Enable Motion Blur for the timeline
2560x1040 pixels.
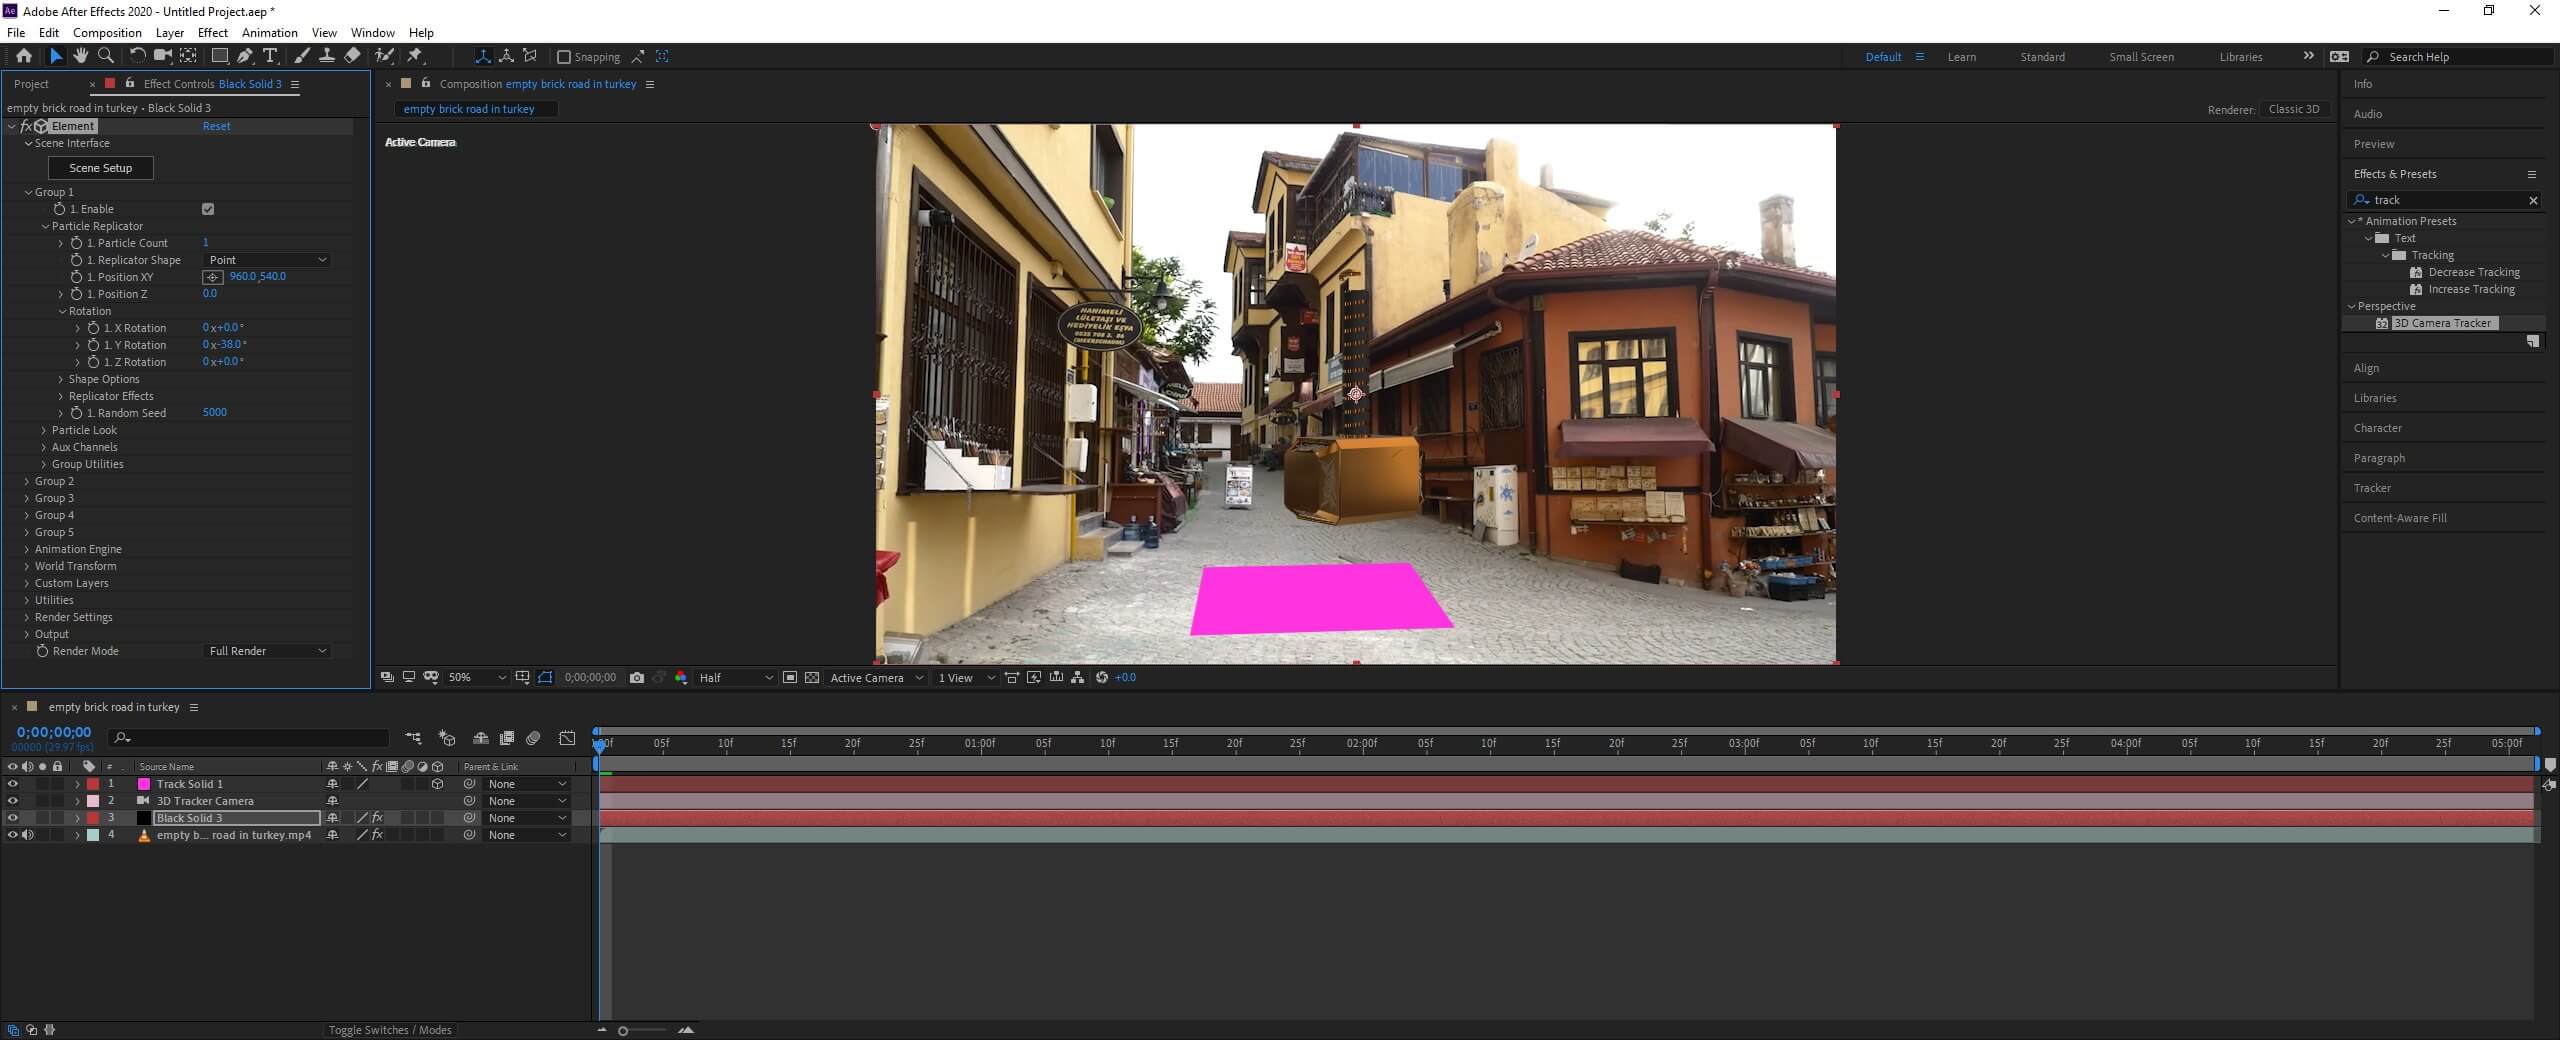point(533,738)
